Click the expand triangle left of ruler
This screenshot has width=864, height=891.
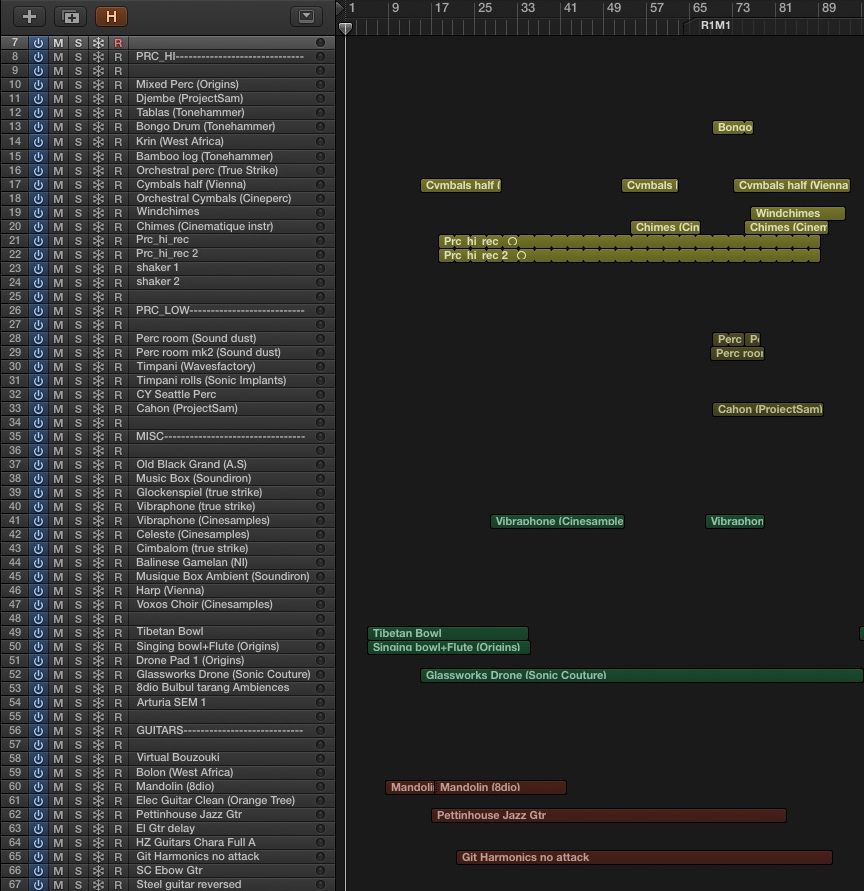point(341,9)
